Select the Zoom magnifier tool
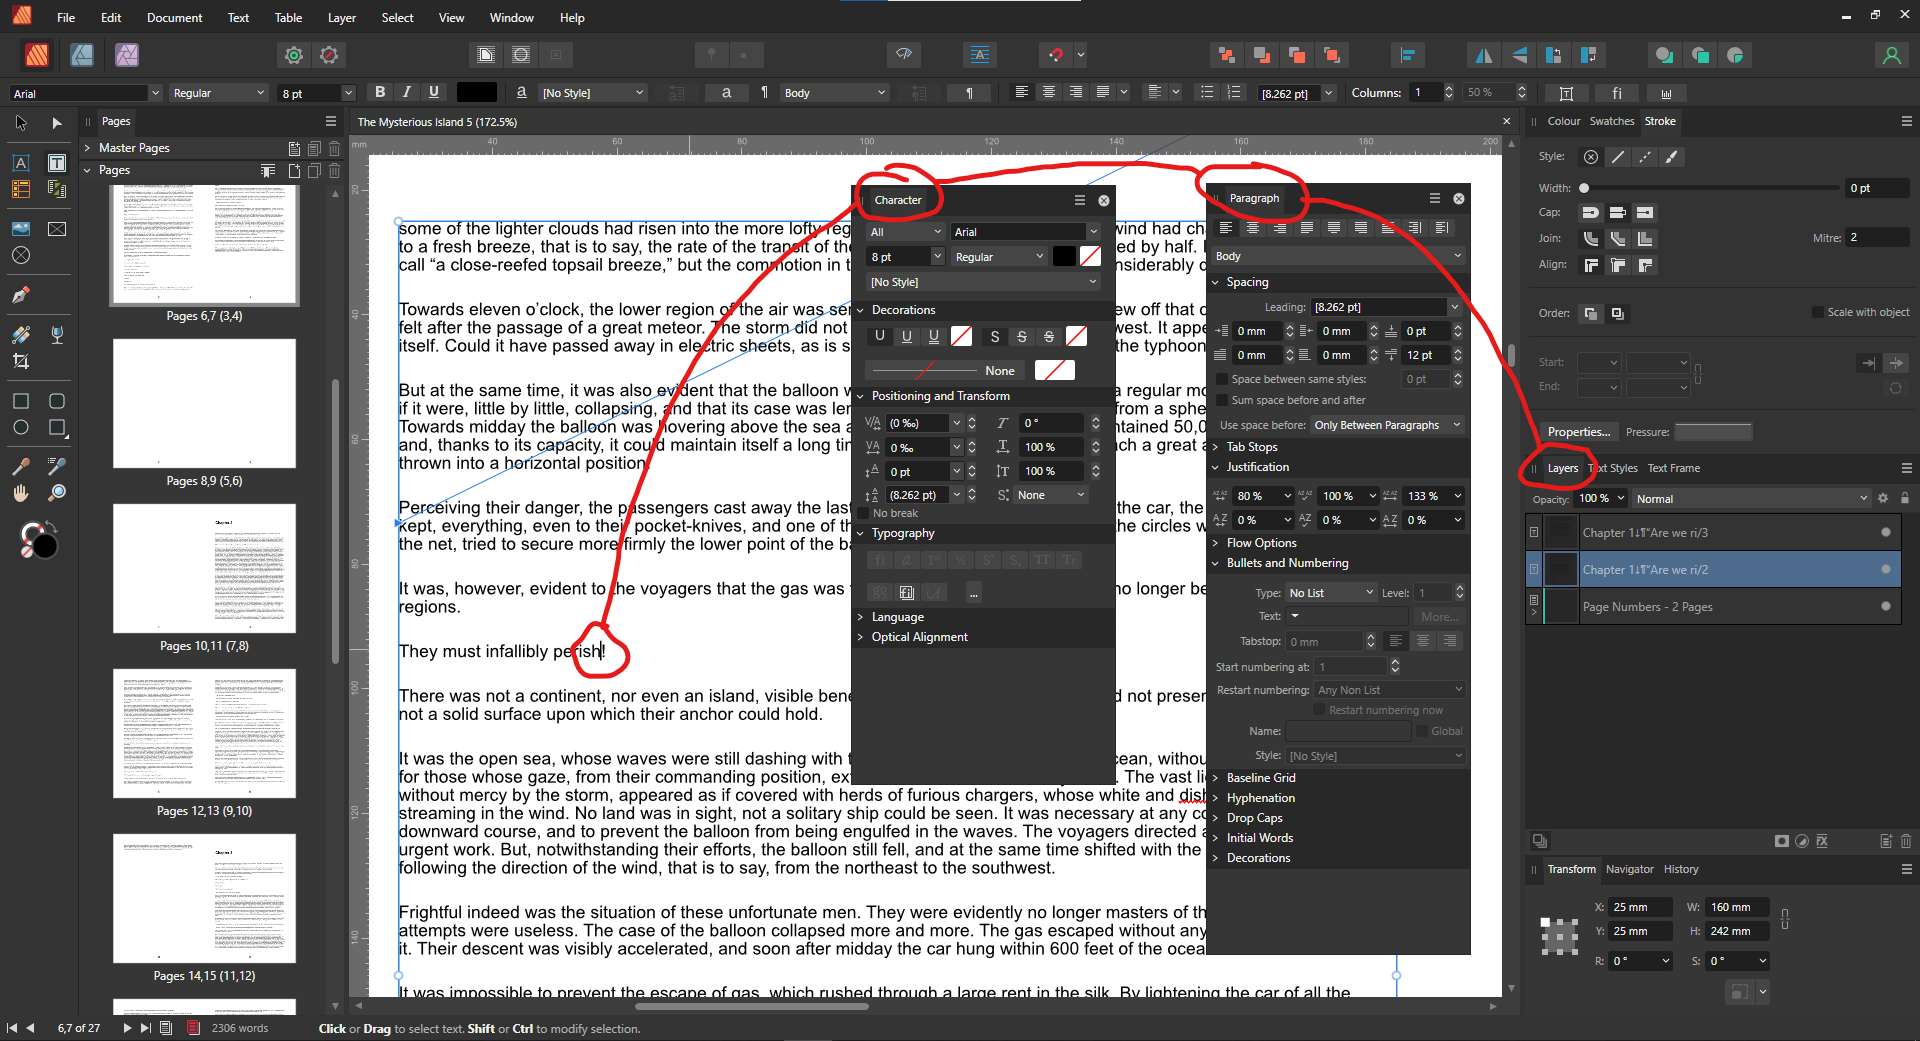Image resolution: width=1920 pixels, height=1041 pixels. click(x=57, y=493)
